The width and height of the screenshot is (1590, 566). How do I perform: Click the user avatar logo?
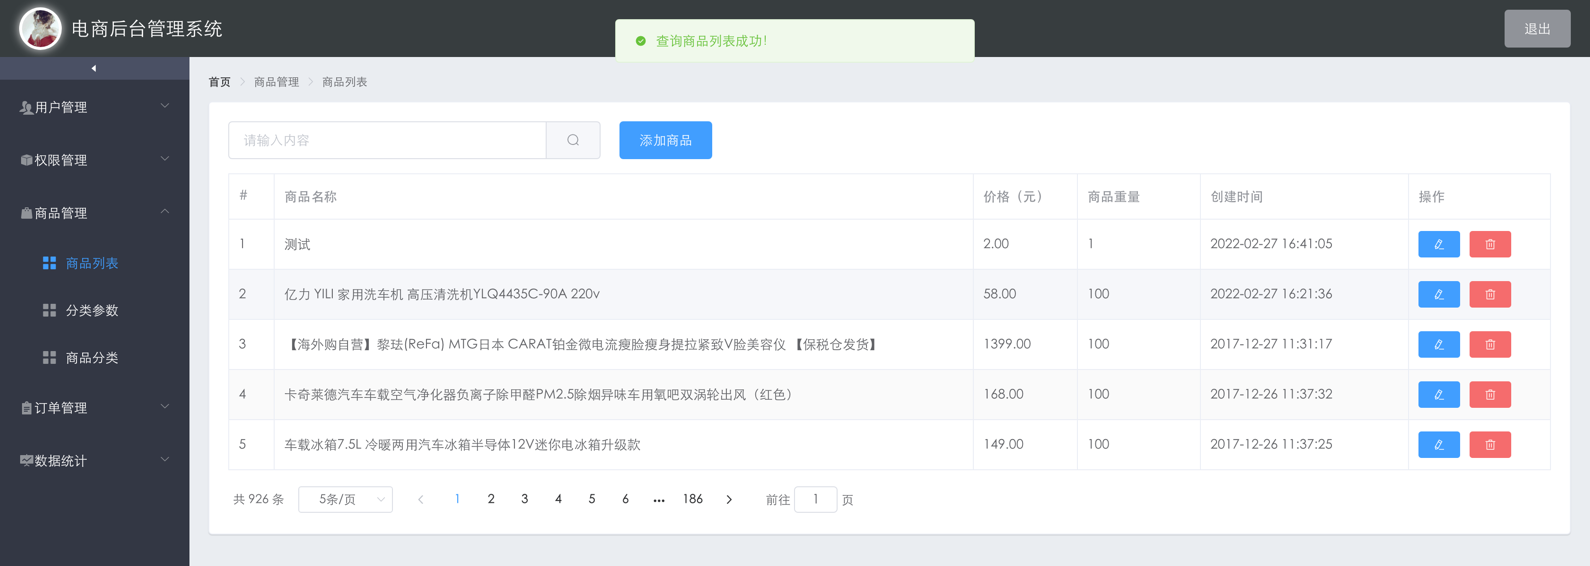[x=40, y=28]
